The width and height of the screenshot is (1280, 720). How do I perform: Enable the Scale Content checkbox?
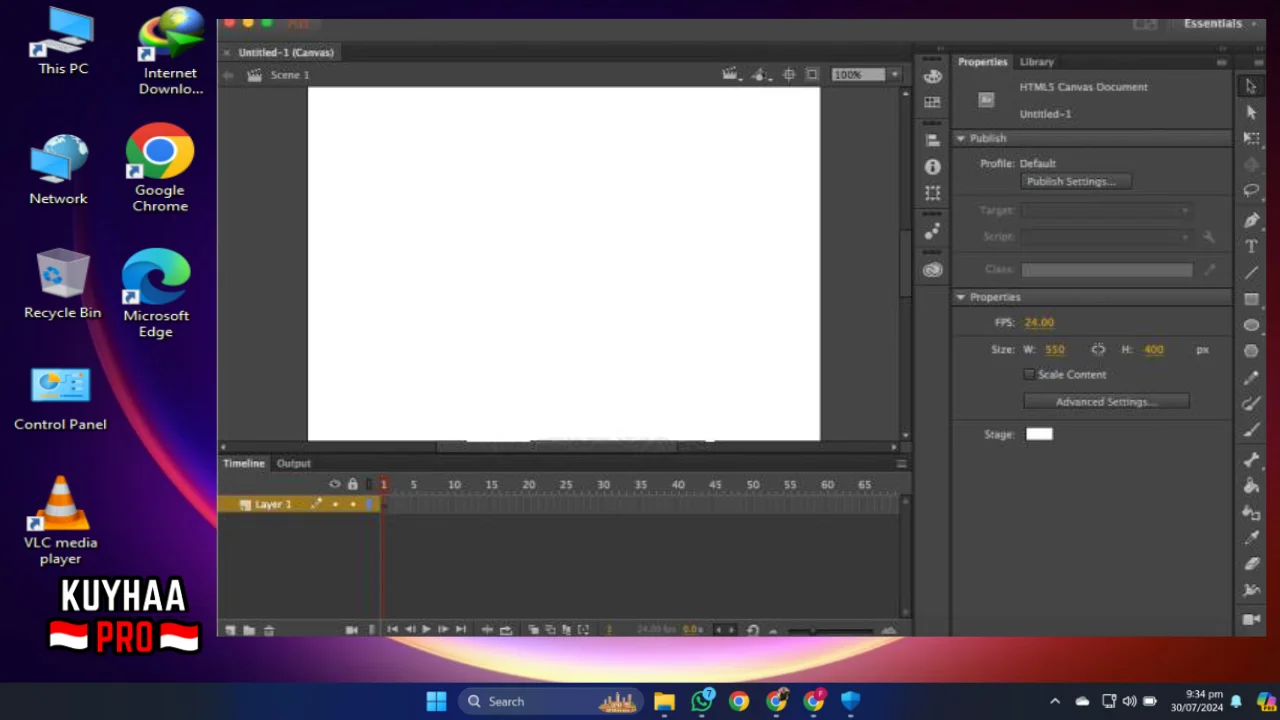click(1028, 374)
